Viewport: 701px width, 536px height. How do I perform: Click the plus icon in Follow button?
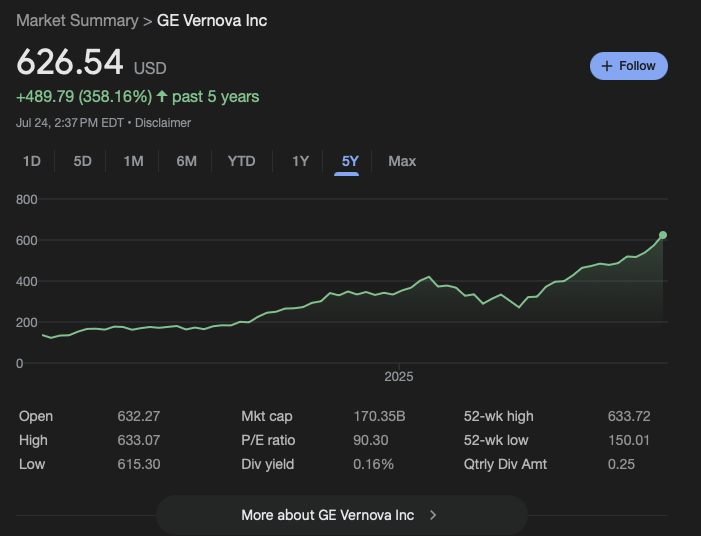tap(607, 66)
